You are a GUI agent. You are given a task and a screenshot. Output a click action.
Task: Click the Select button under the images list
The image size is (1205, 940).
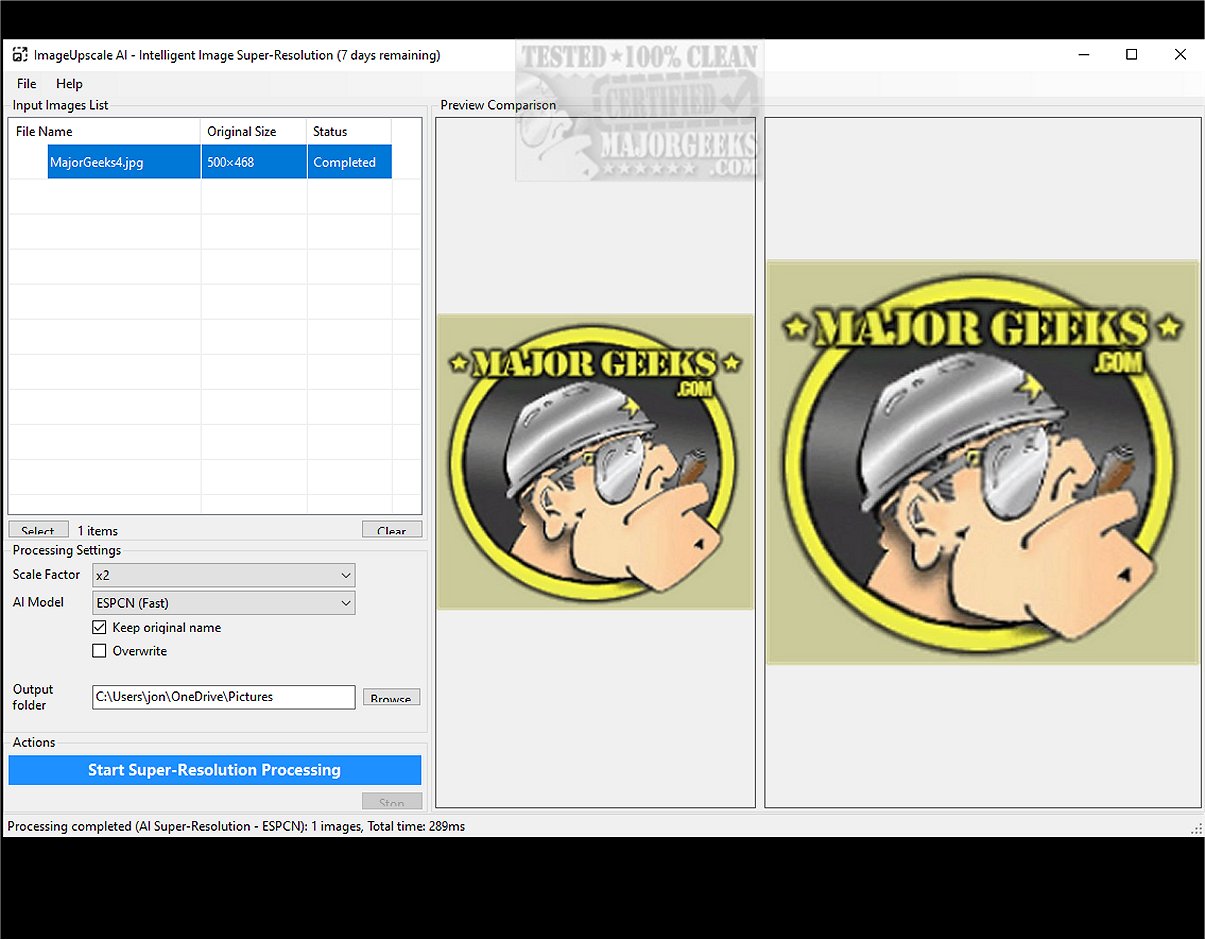tap(38, 530)
